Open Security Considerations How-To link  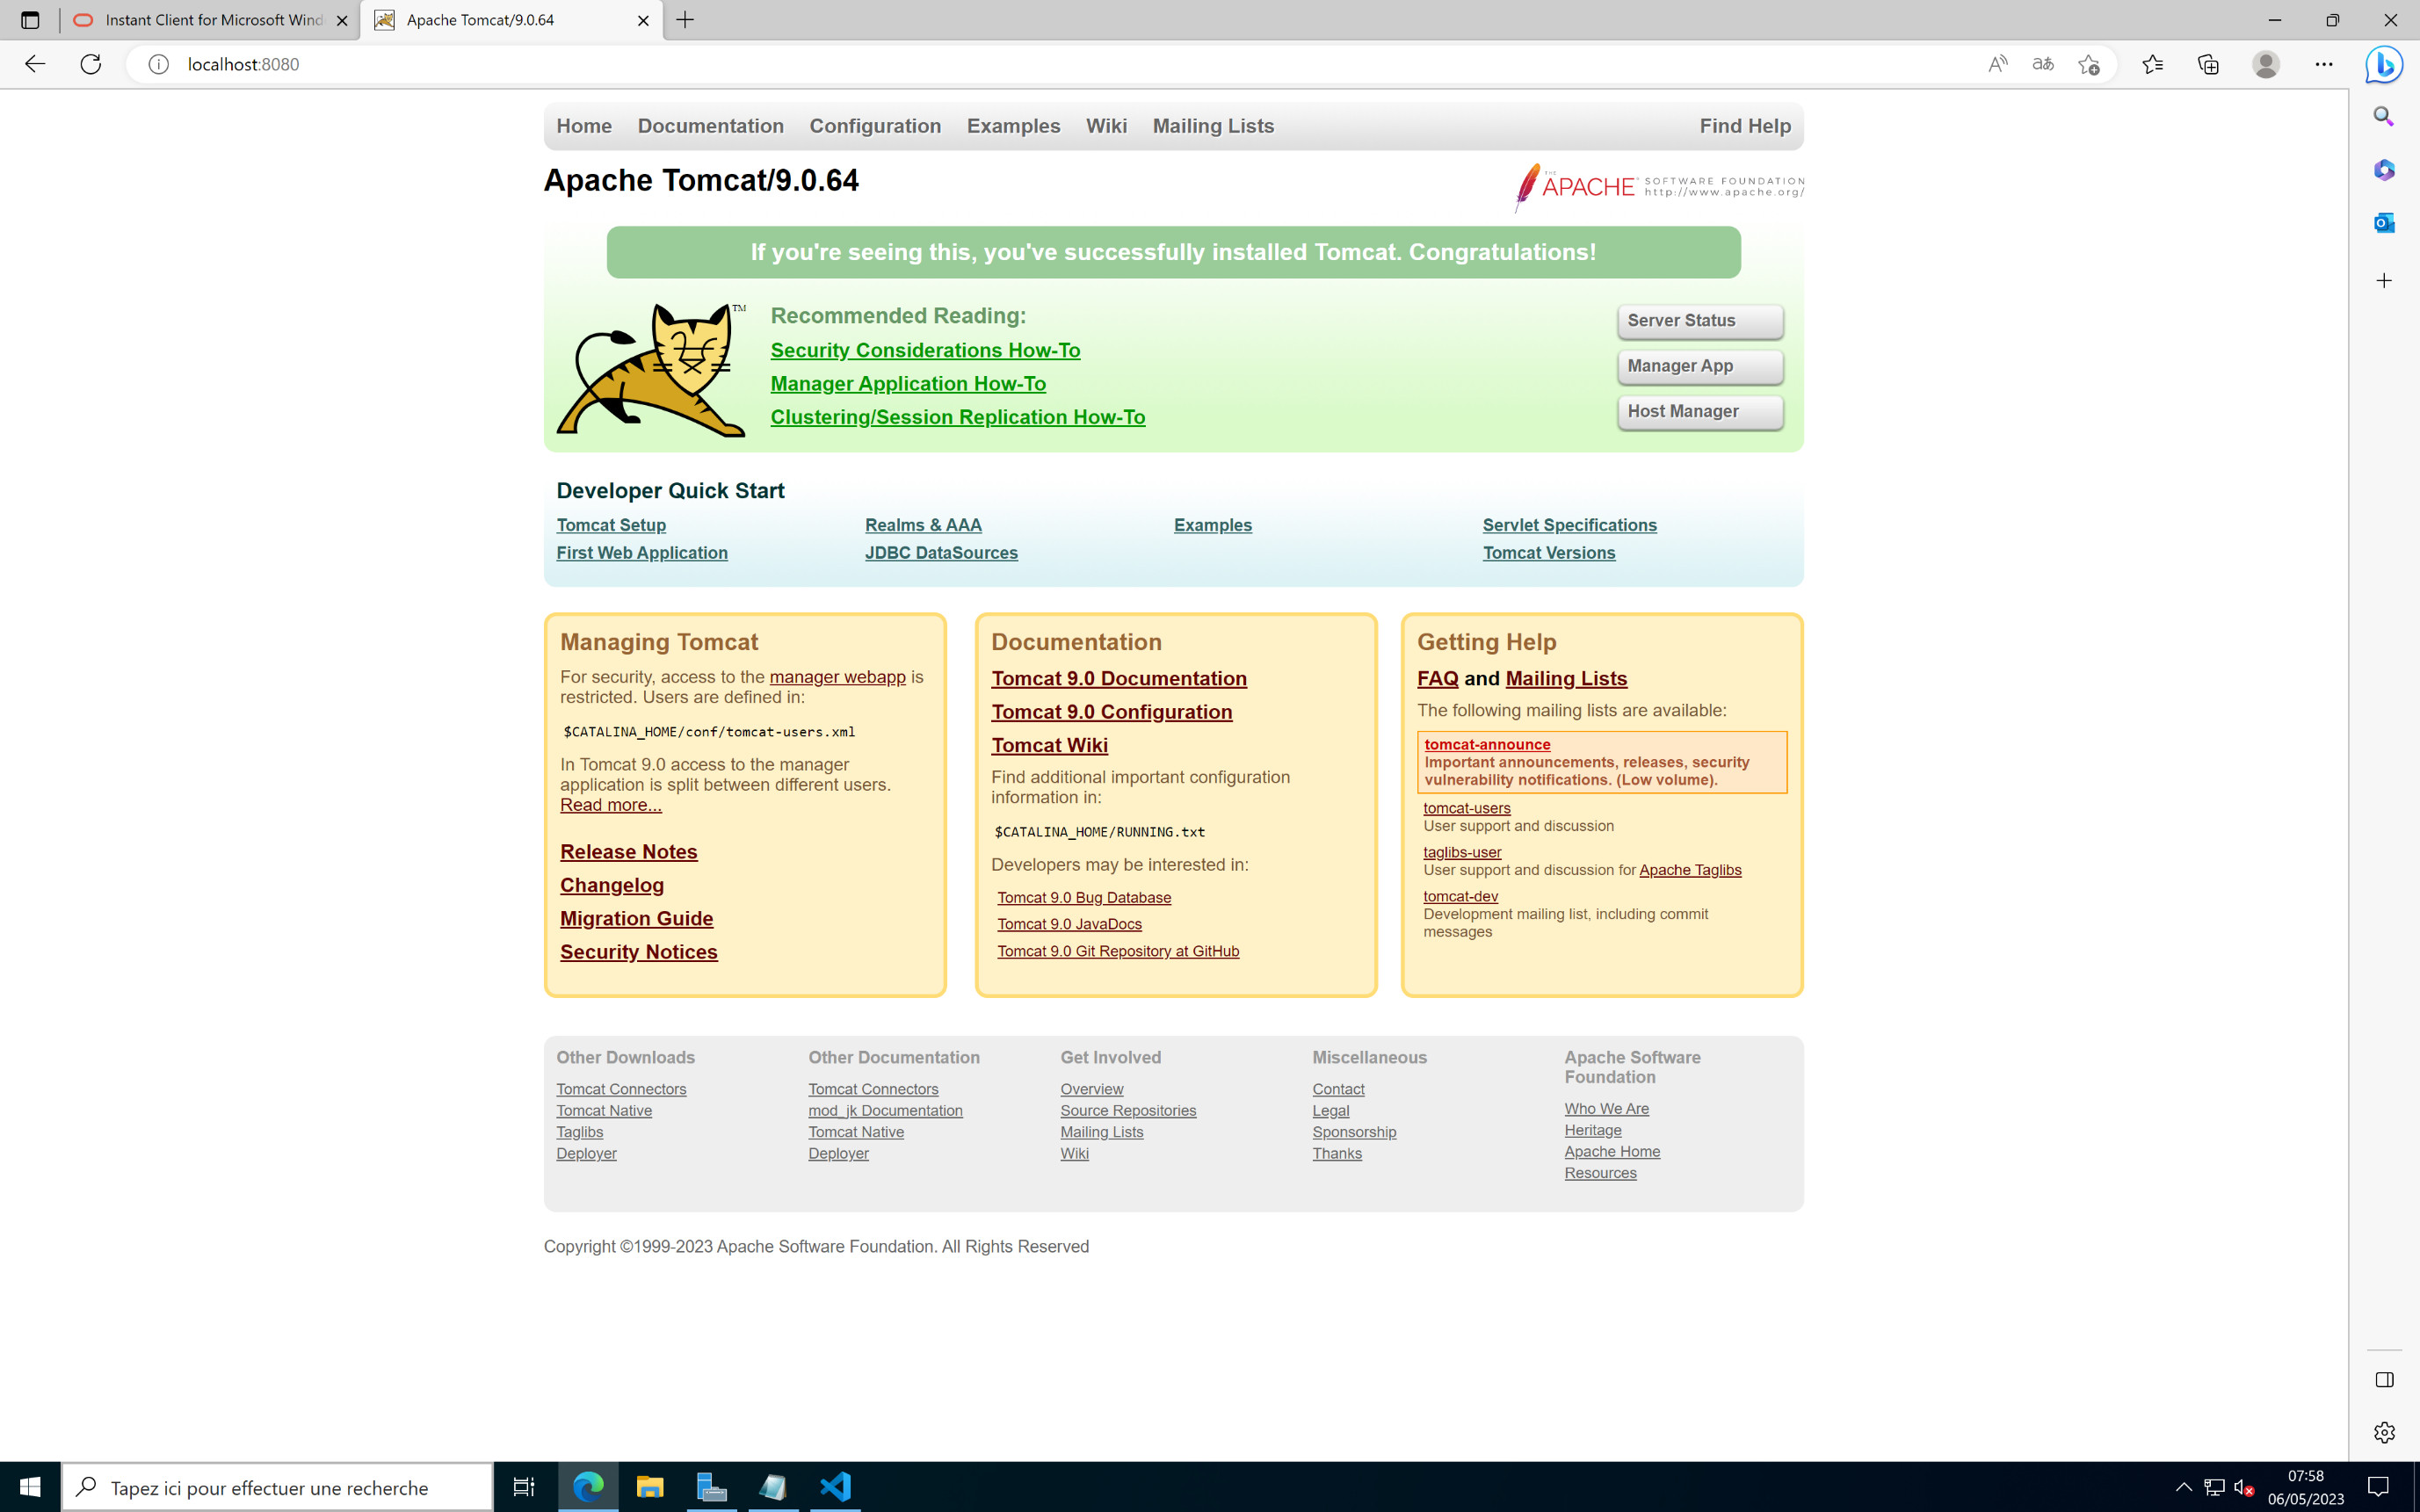(x=925, y=350)
